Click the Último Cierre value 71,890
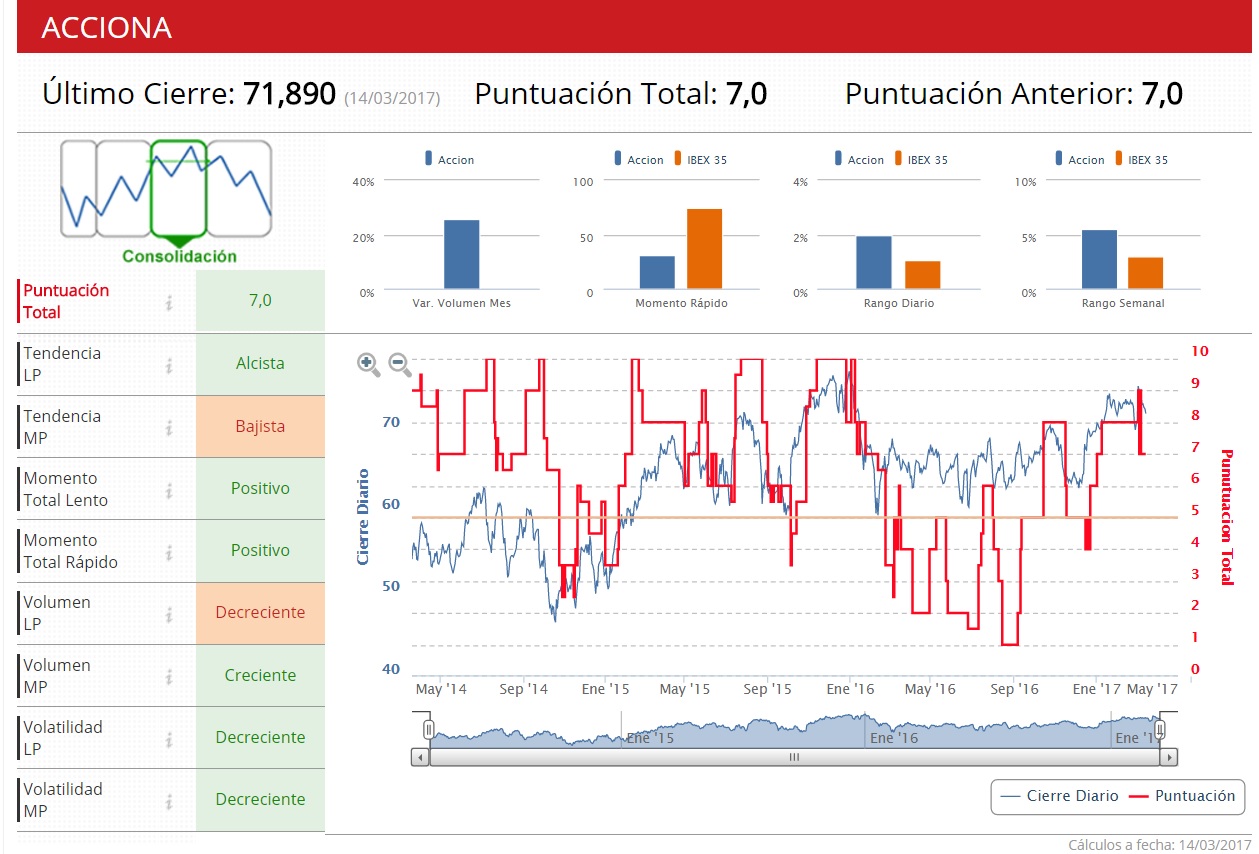Screen dimensions: 1259x854 (x=289, y=94)
